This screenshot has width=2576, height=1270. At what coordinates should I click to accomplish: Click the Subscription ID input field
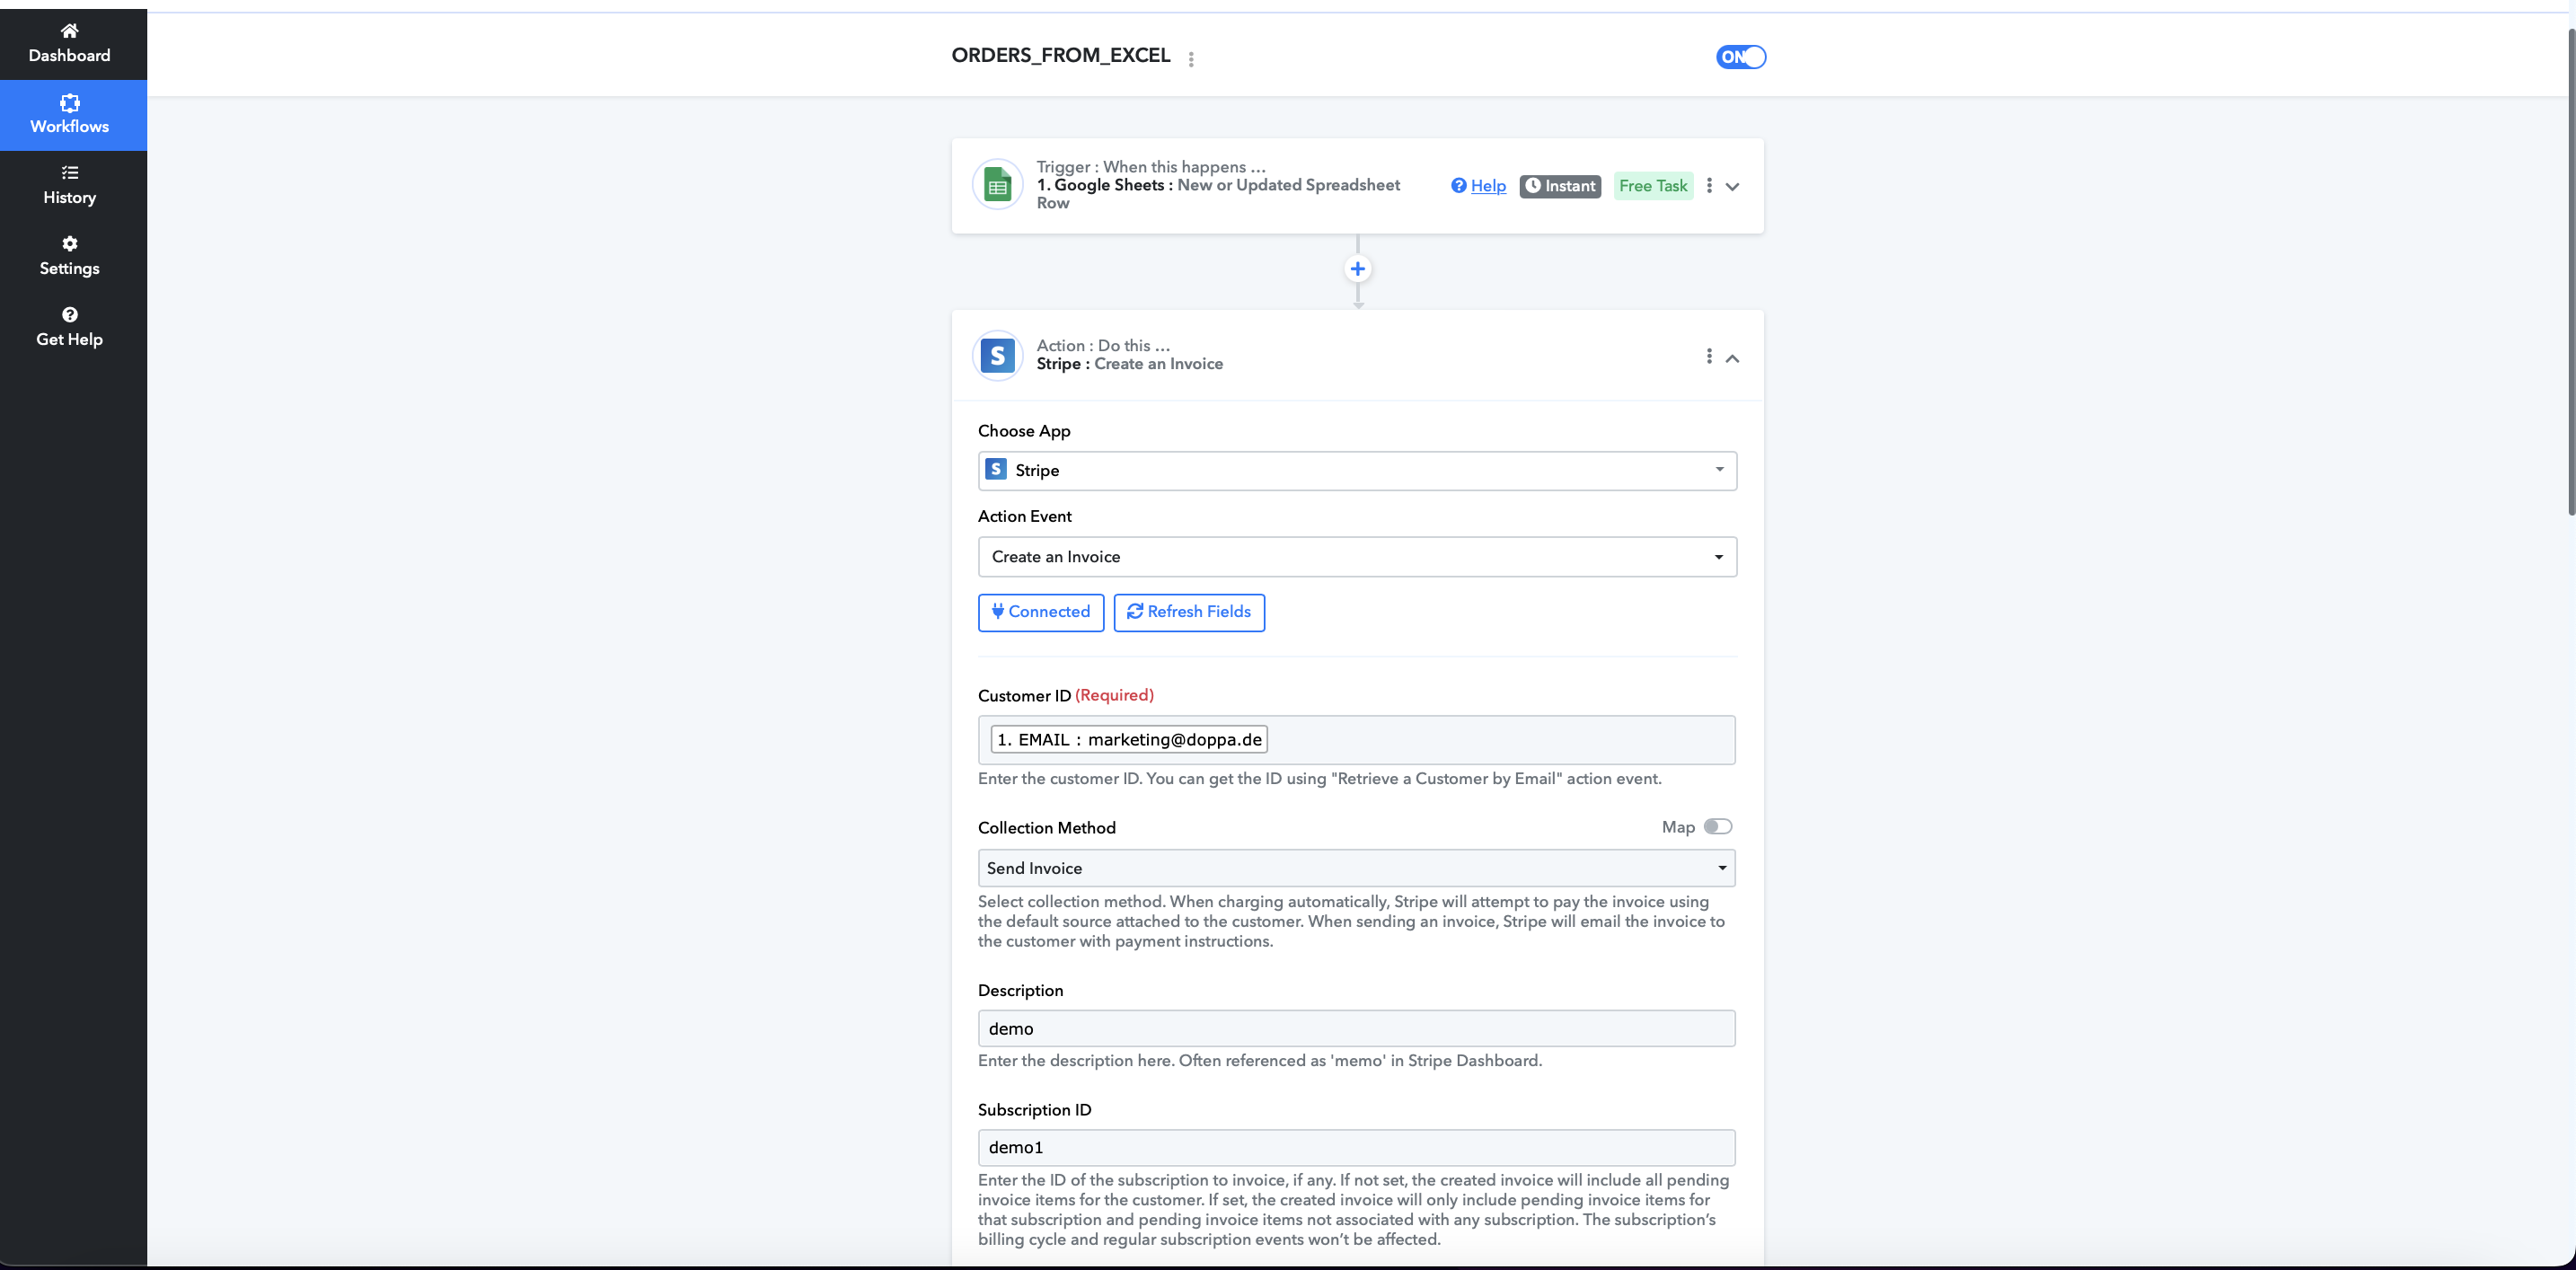tap(1356, 1148)
